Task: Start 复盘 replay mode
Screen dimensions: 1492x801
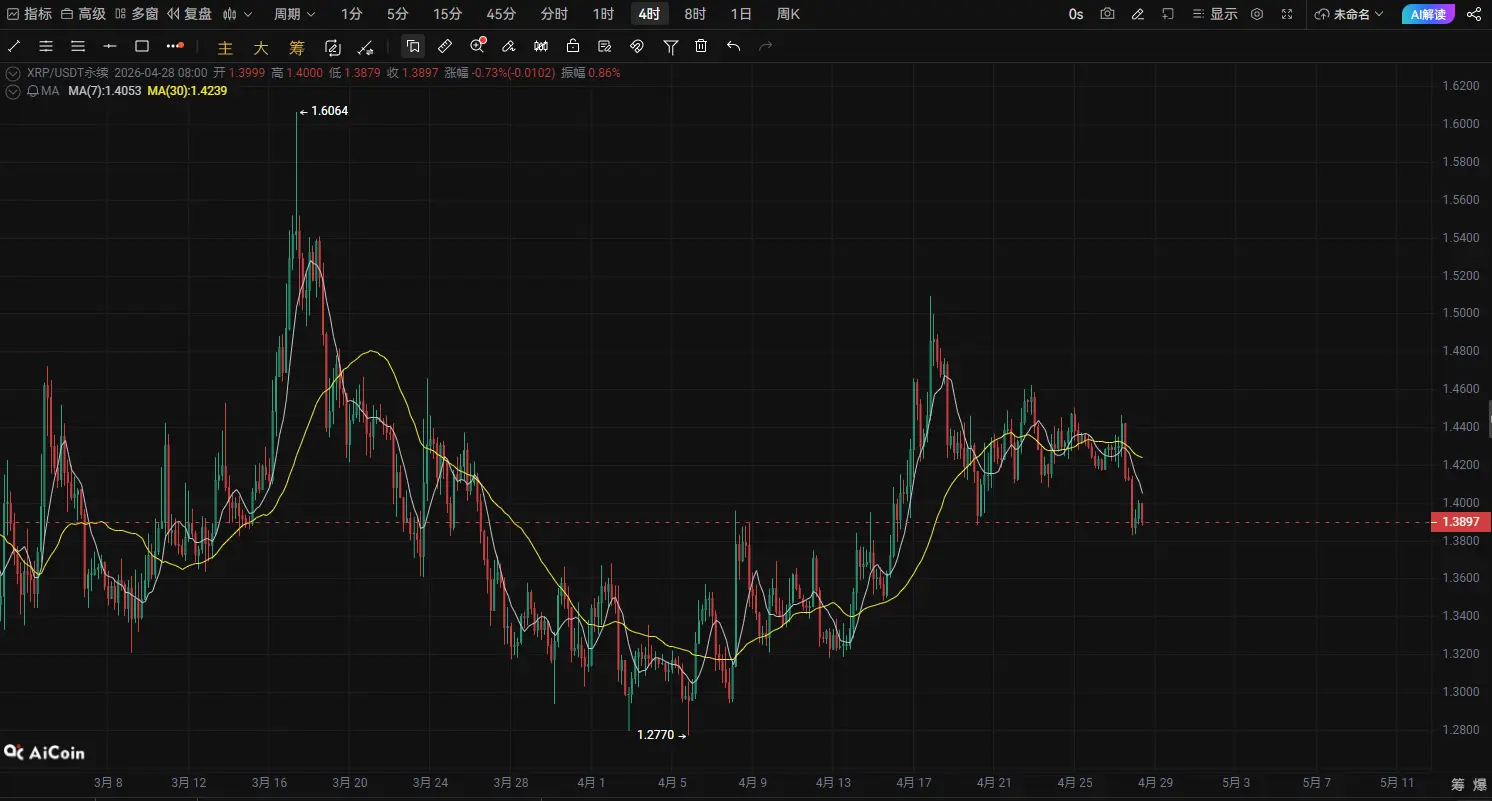Action: pos(189,14)
